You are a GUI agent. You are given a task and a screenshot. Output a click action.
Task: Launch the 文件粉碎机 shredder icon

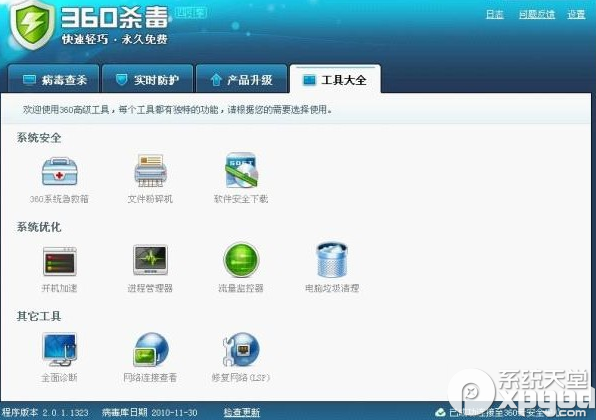[x=151, y=170]
